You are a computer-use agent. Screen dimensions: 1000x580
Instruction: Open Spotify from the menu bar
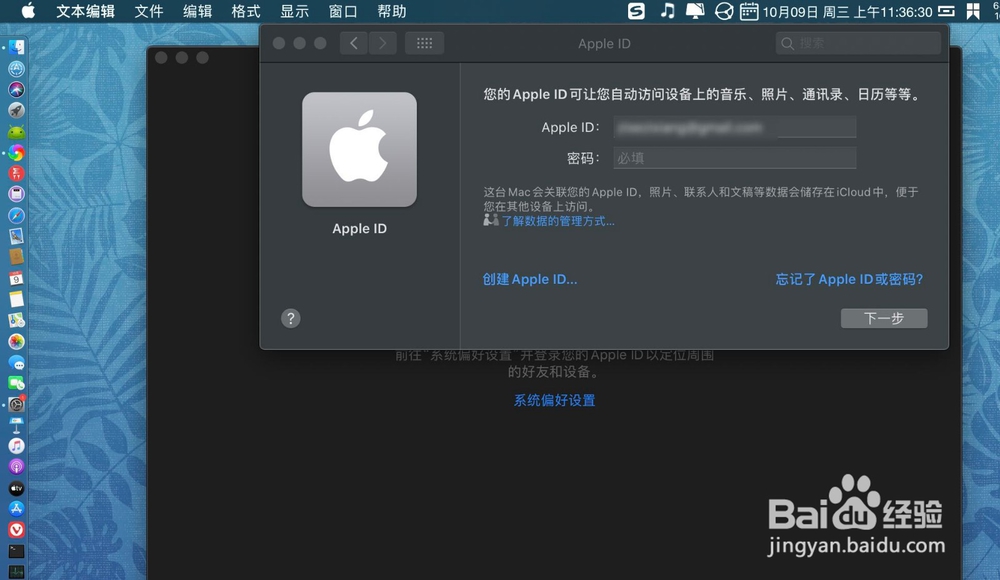coord(636,12)
